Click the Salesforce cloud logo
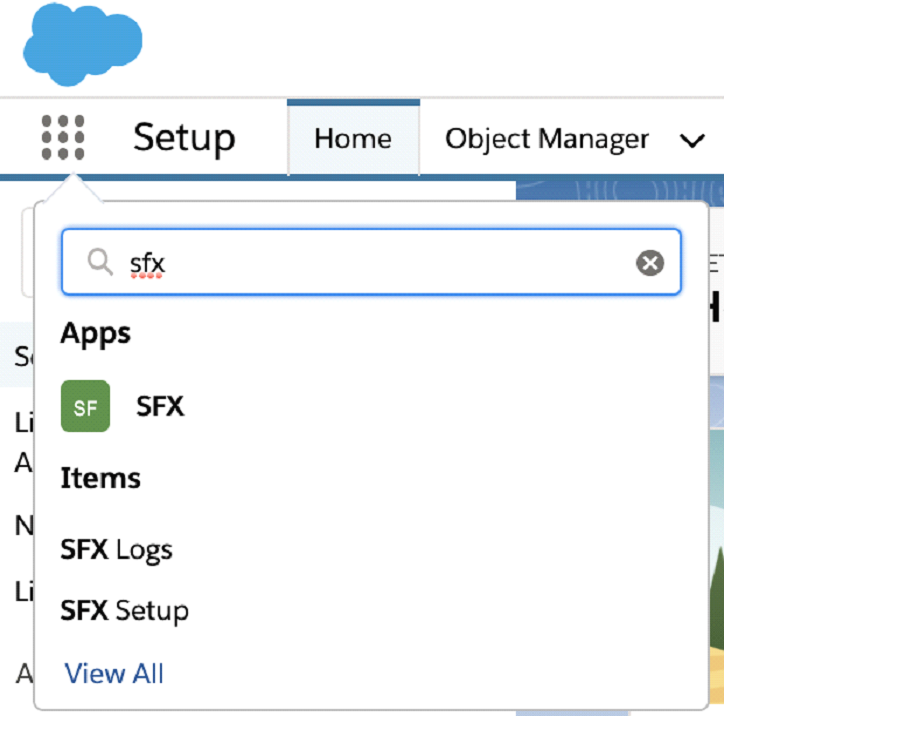The image size is (908, 743). point(82,44)
